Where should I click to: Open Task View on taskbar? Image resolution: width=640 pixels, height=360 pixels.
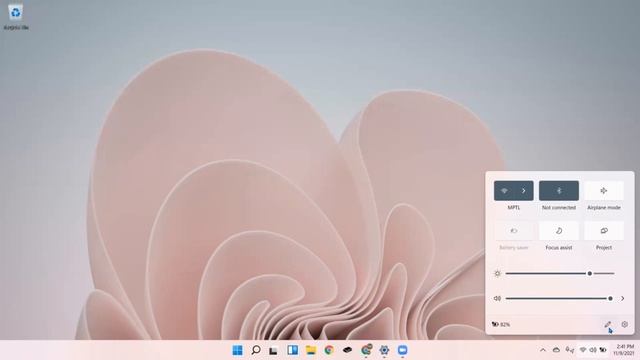[x=273, y=350]
